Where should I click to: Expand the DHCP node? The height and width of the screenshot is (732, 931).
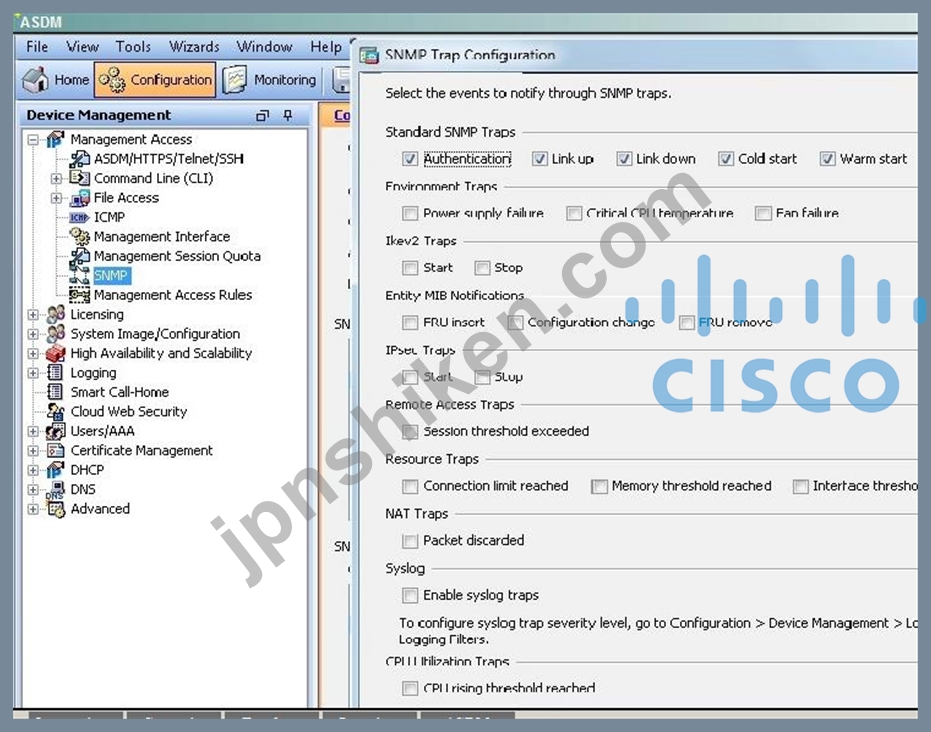pos(33,471)
